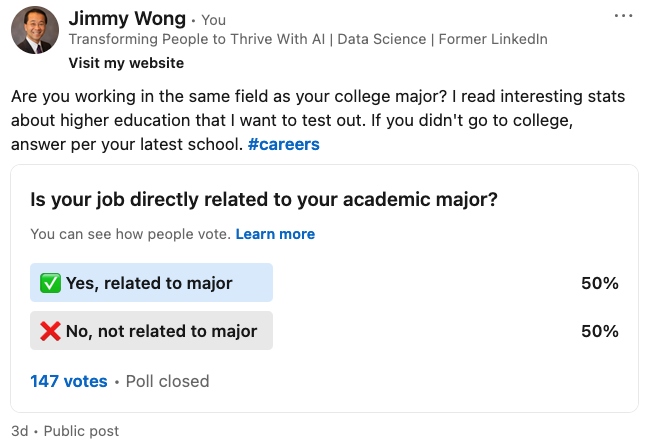Click the You label beside the name
Screen dimensions: 649x446
[x=213, y=20]
